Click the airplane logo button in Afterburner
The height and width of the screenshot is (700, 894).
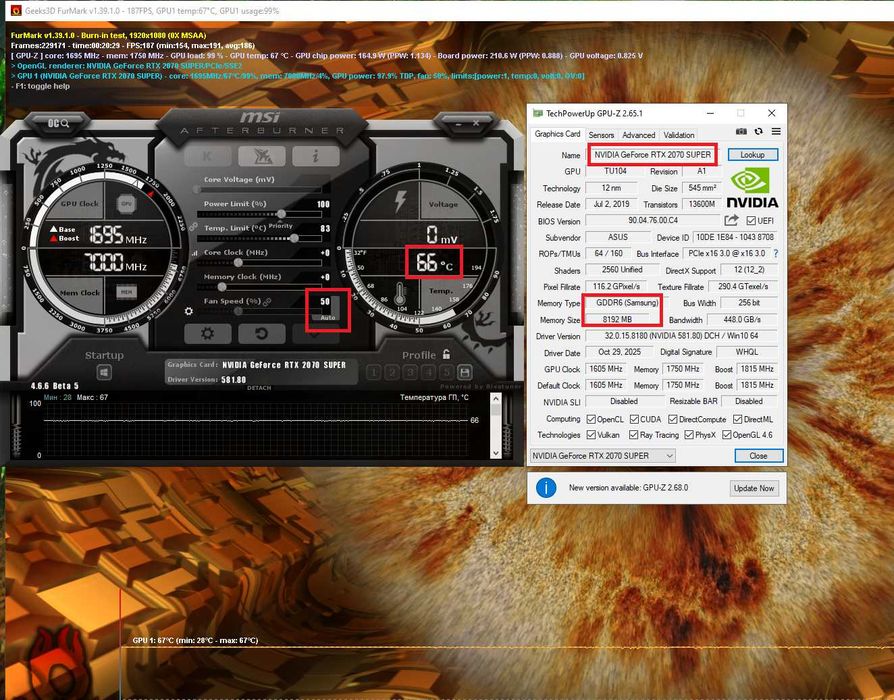(262, 155)
